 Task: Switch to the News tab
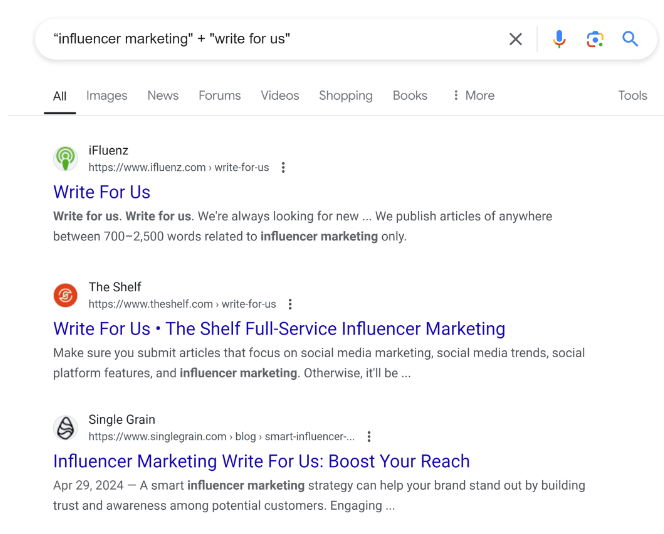(x=163, y=96)
